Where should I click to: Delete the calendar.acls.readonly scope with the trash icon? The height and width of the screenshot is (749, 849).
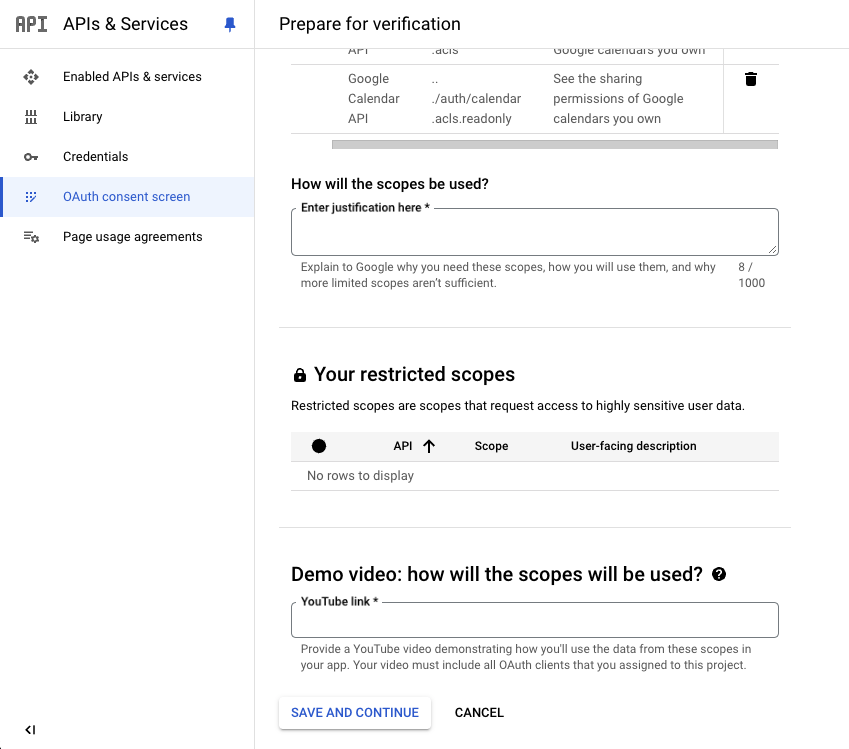[x=750, y=79]
